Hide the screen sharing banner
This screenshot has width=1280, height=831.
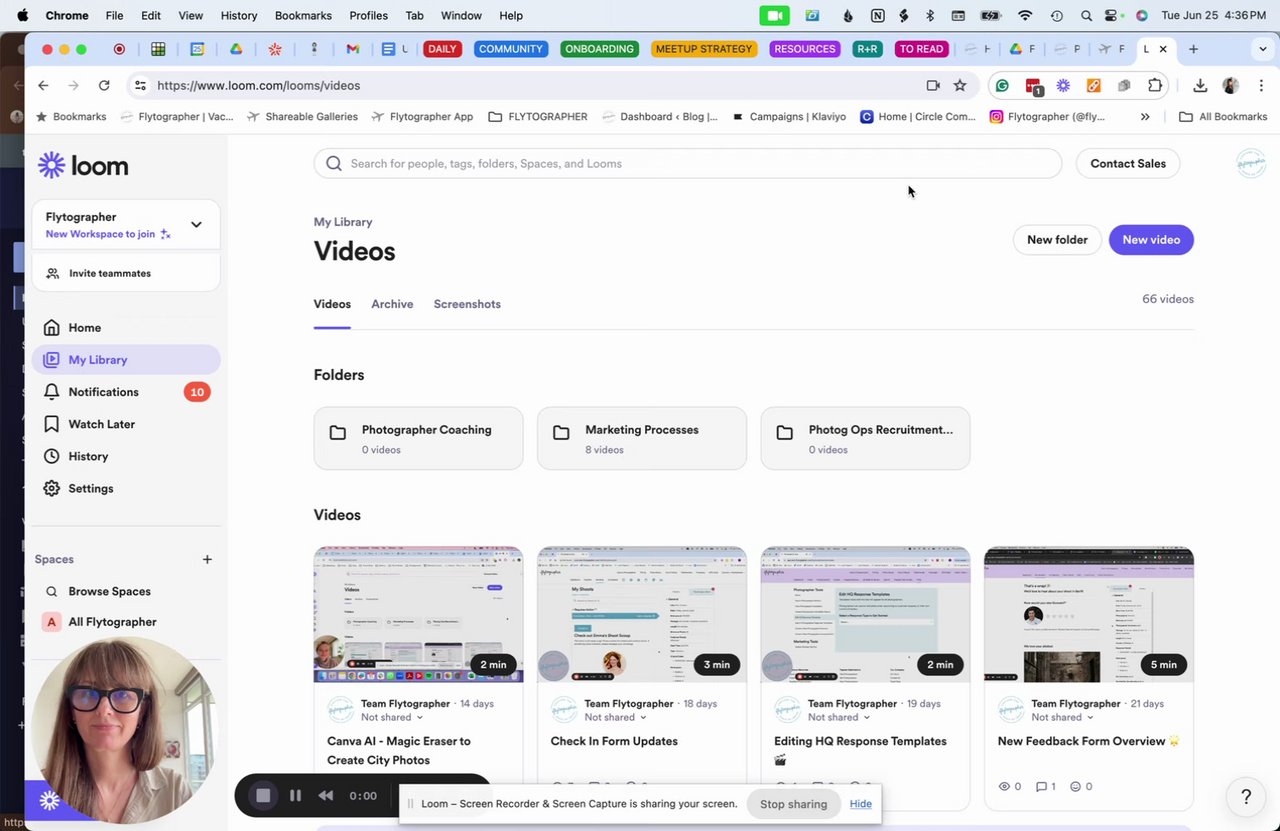861,804
